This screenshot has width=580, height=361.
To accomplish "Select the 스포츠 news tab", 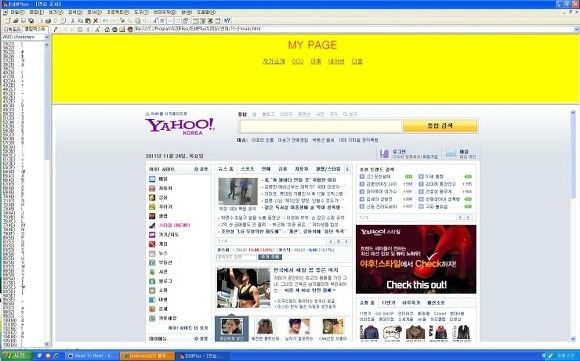I will 247,169.
